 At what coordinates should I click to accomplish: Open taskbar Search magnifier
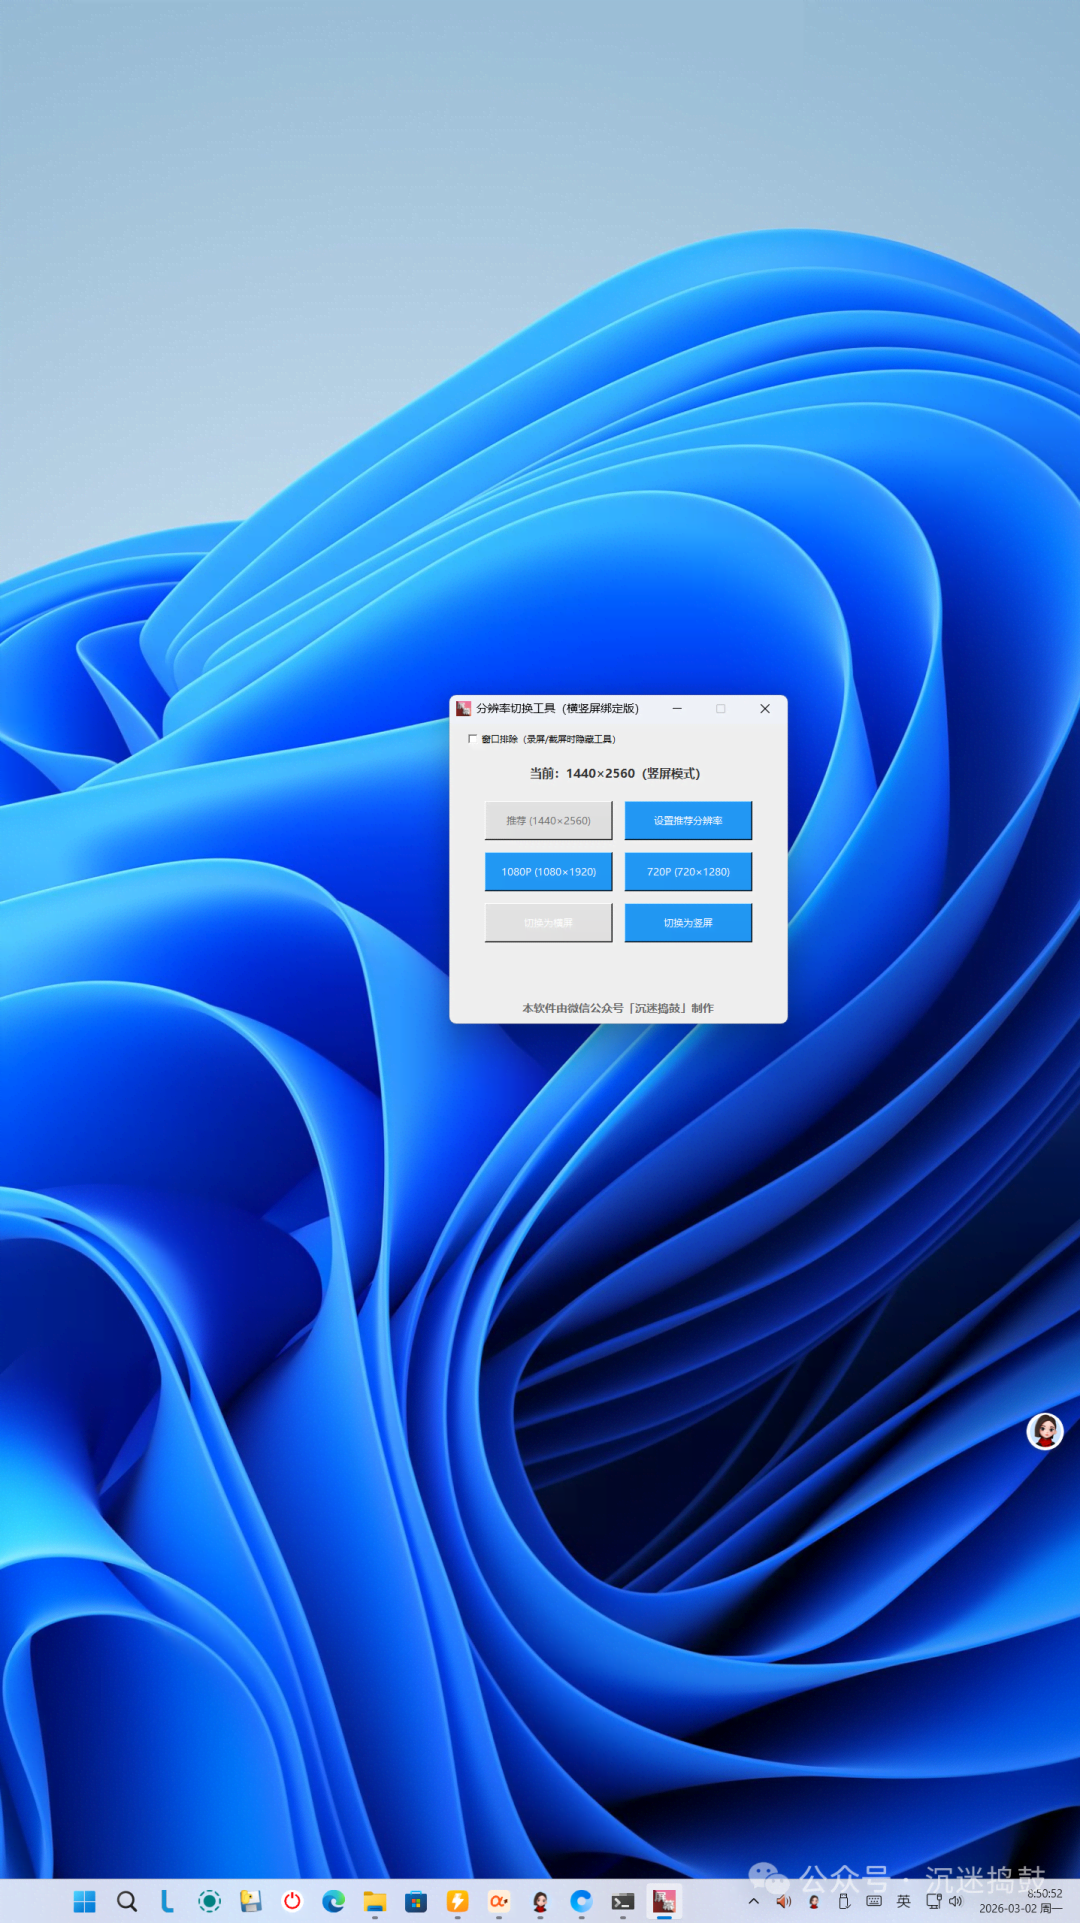point(127,1901)
